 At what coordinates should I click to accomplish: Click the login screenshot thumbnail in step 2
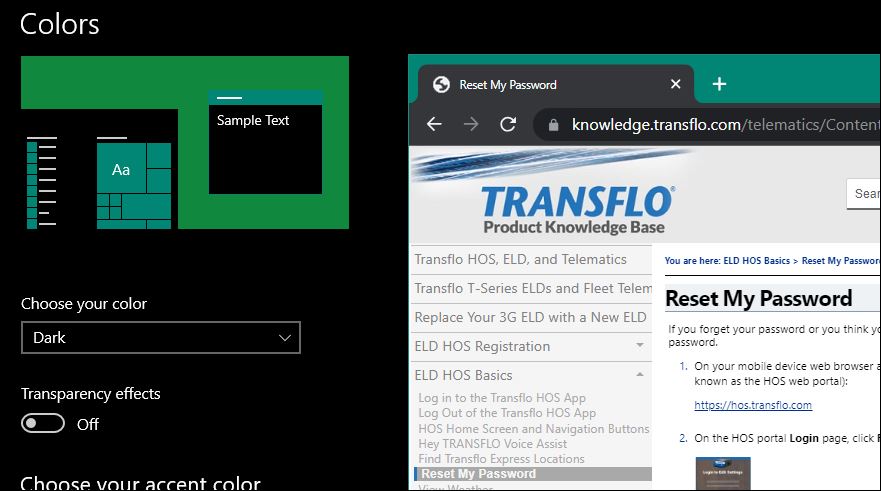723,474
